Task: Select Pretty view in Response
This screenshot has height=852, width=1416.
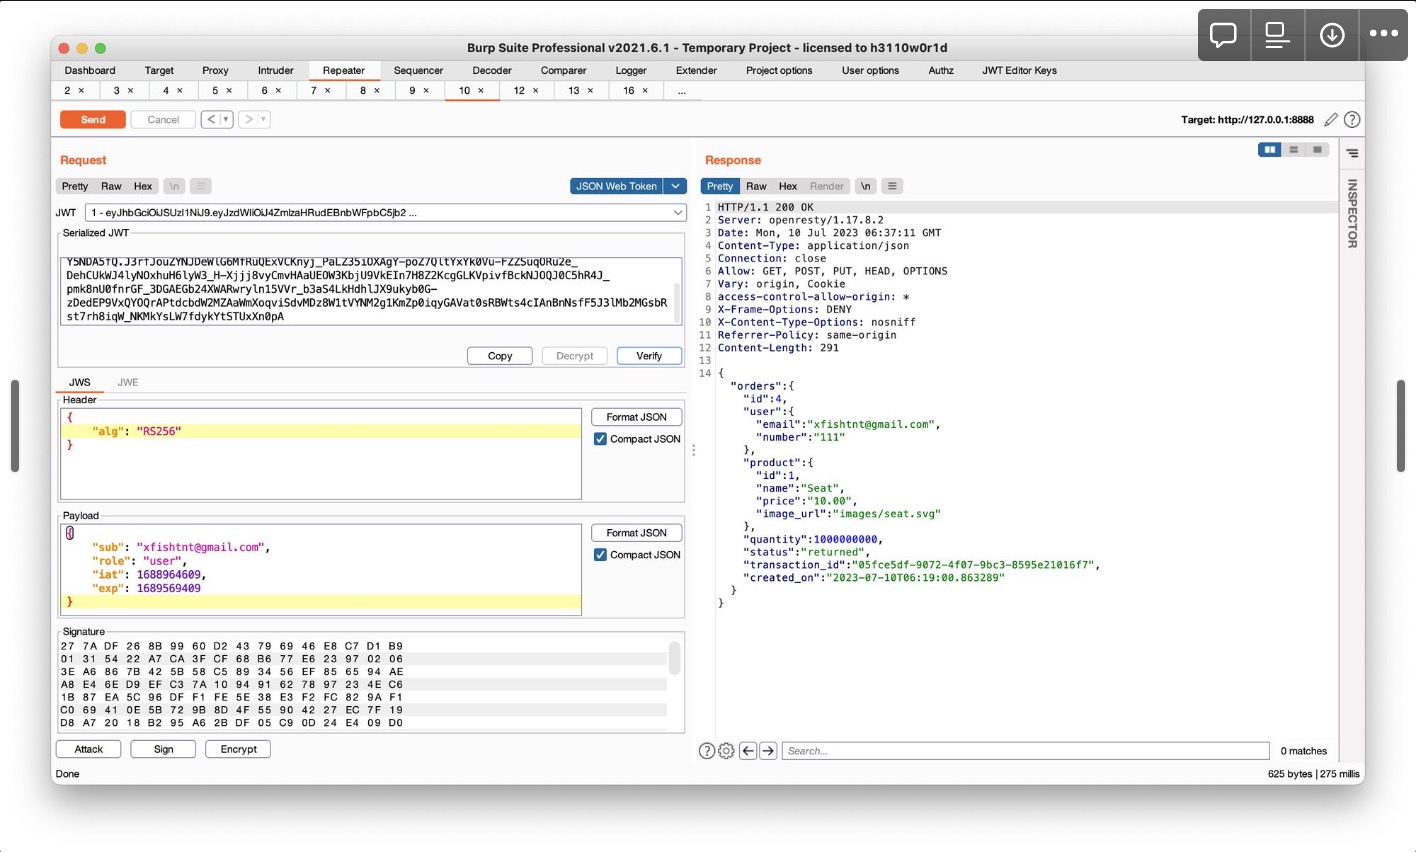Action: pos(720,186)
